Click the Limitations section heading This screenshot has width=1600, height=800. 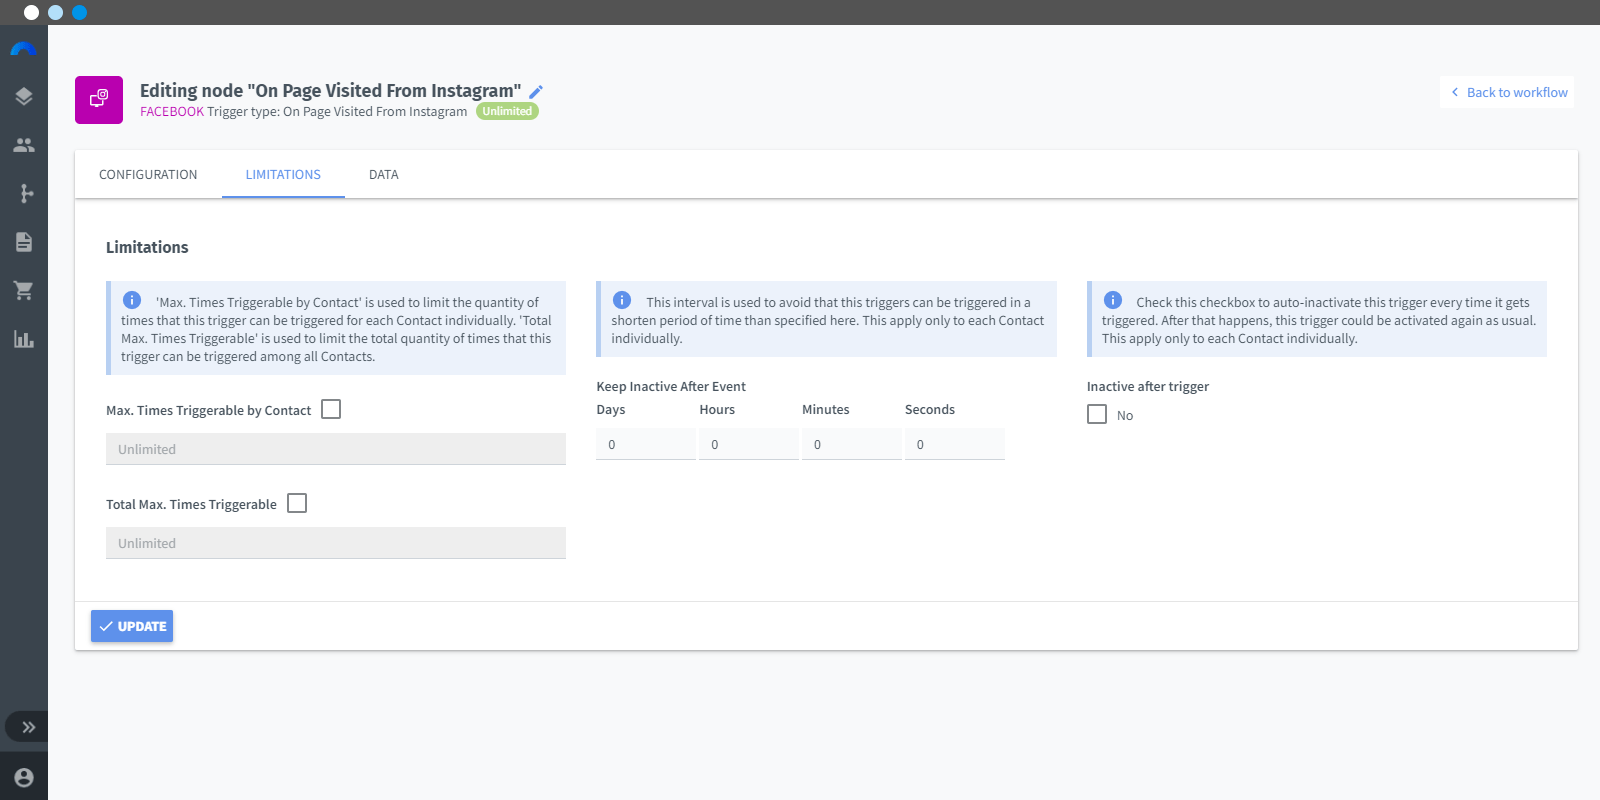coord(147,247)
